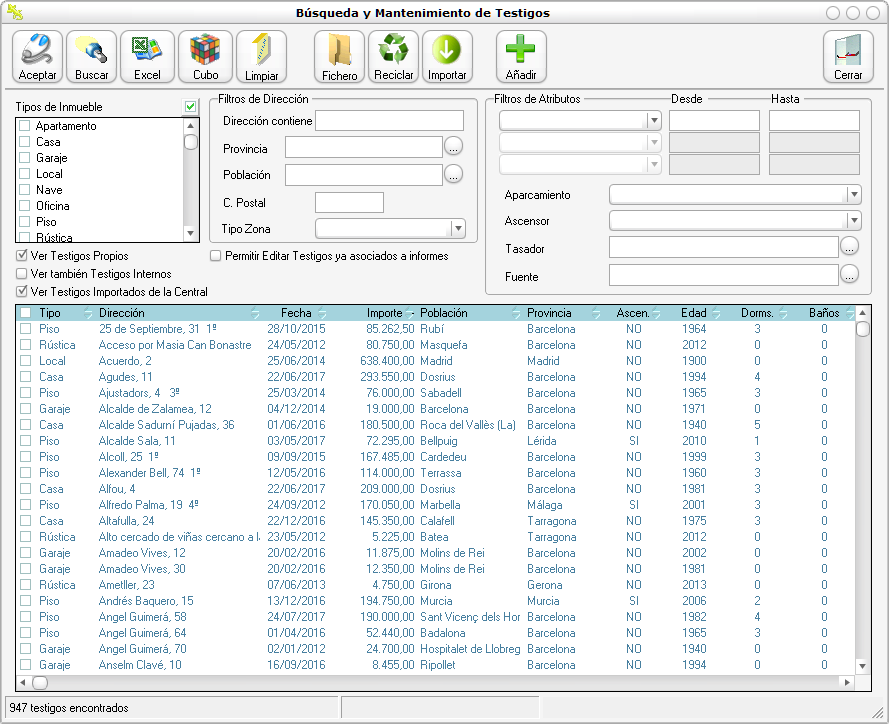Expand the Ascensor dropdown list
Screen dimensions: 889x724
pyautogui.click(x=853, y=221)
